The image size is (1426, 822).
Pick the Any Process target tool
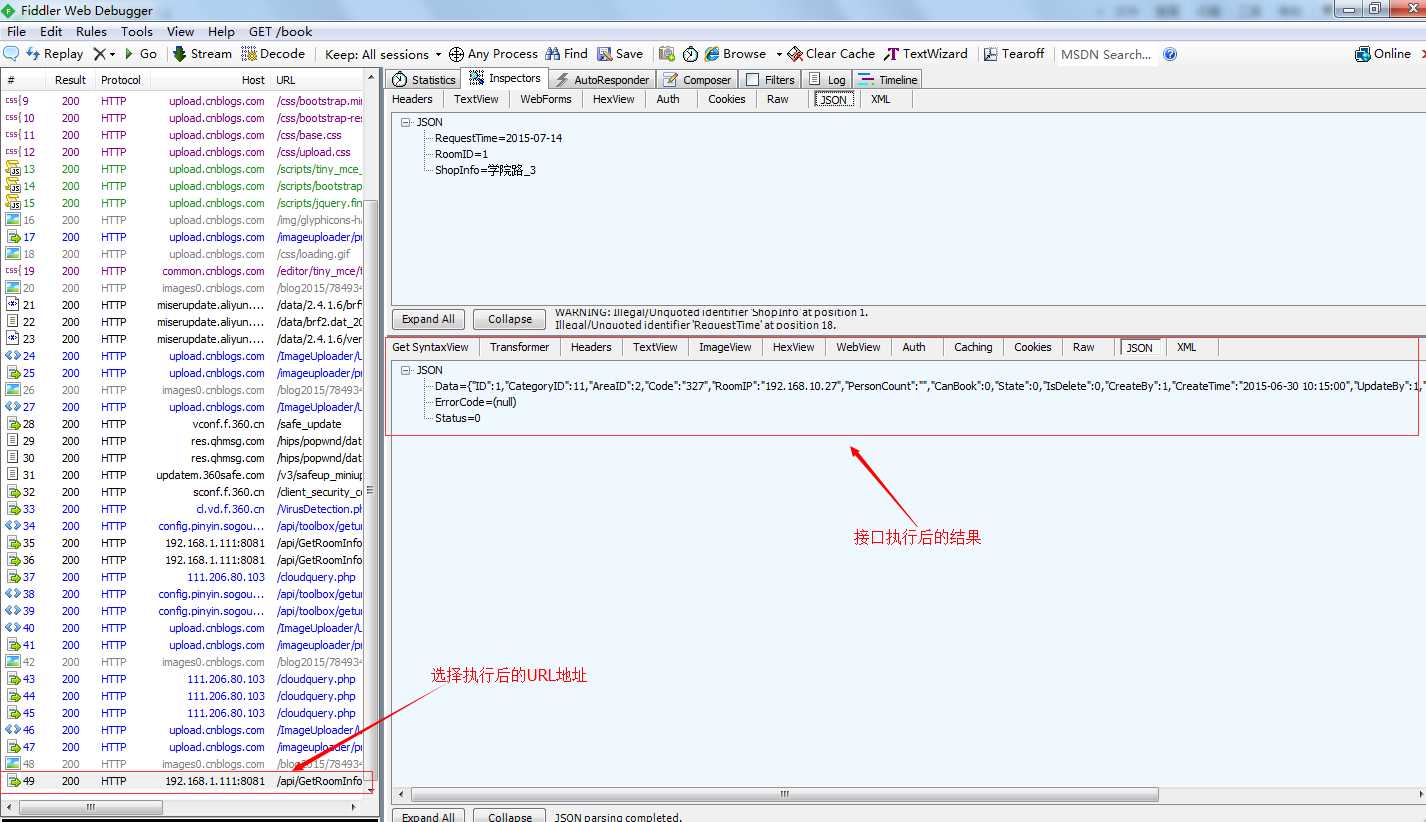(x=493, y=54)
